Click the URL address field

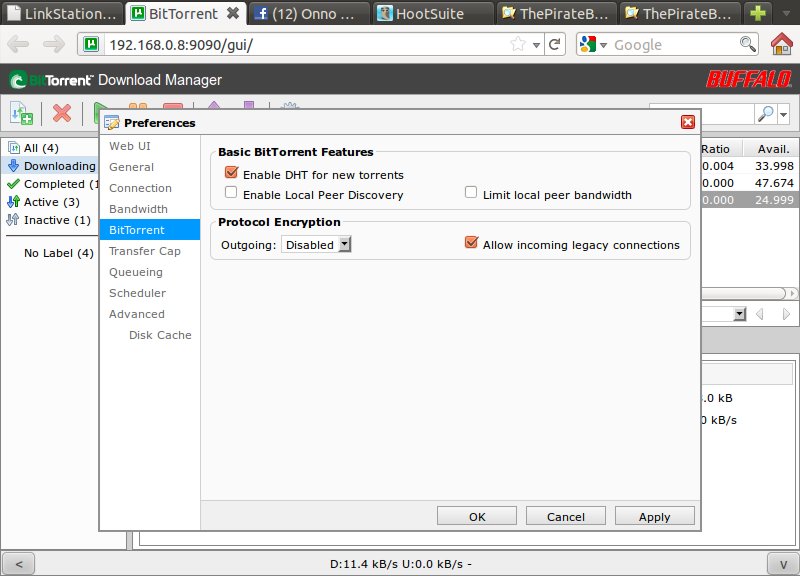pos(306,45)
